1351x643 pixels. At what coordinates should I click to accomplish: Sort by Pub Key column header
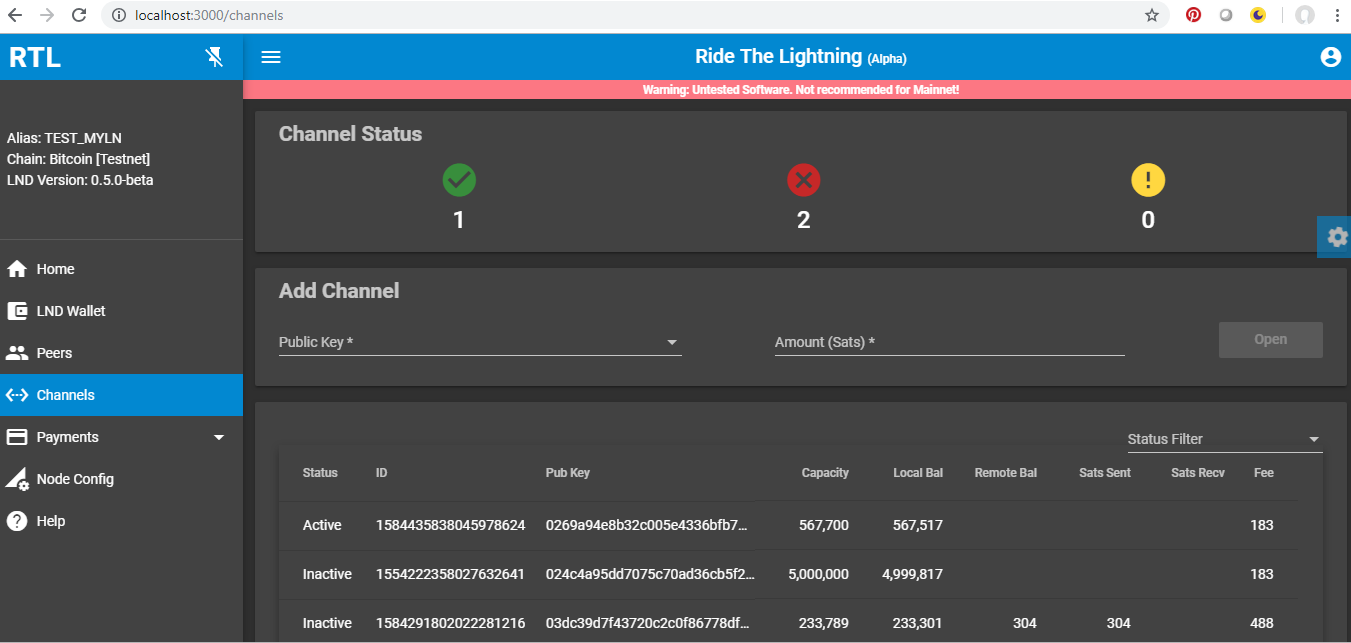pyautogui.click(x=568, y=473)
